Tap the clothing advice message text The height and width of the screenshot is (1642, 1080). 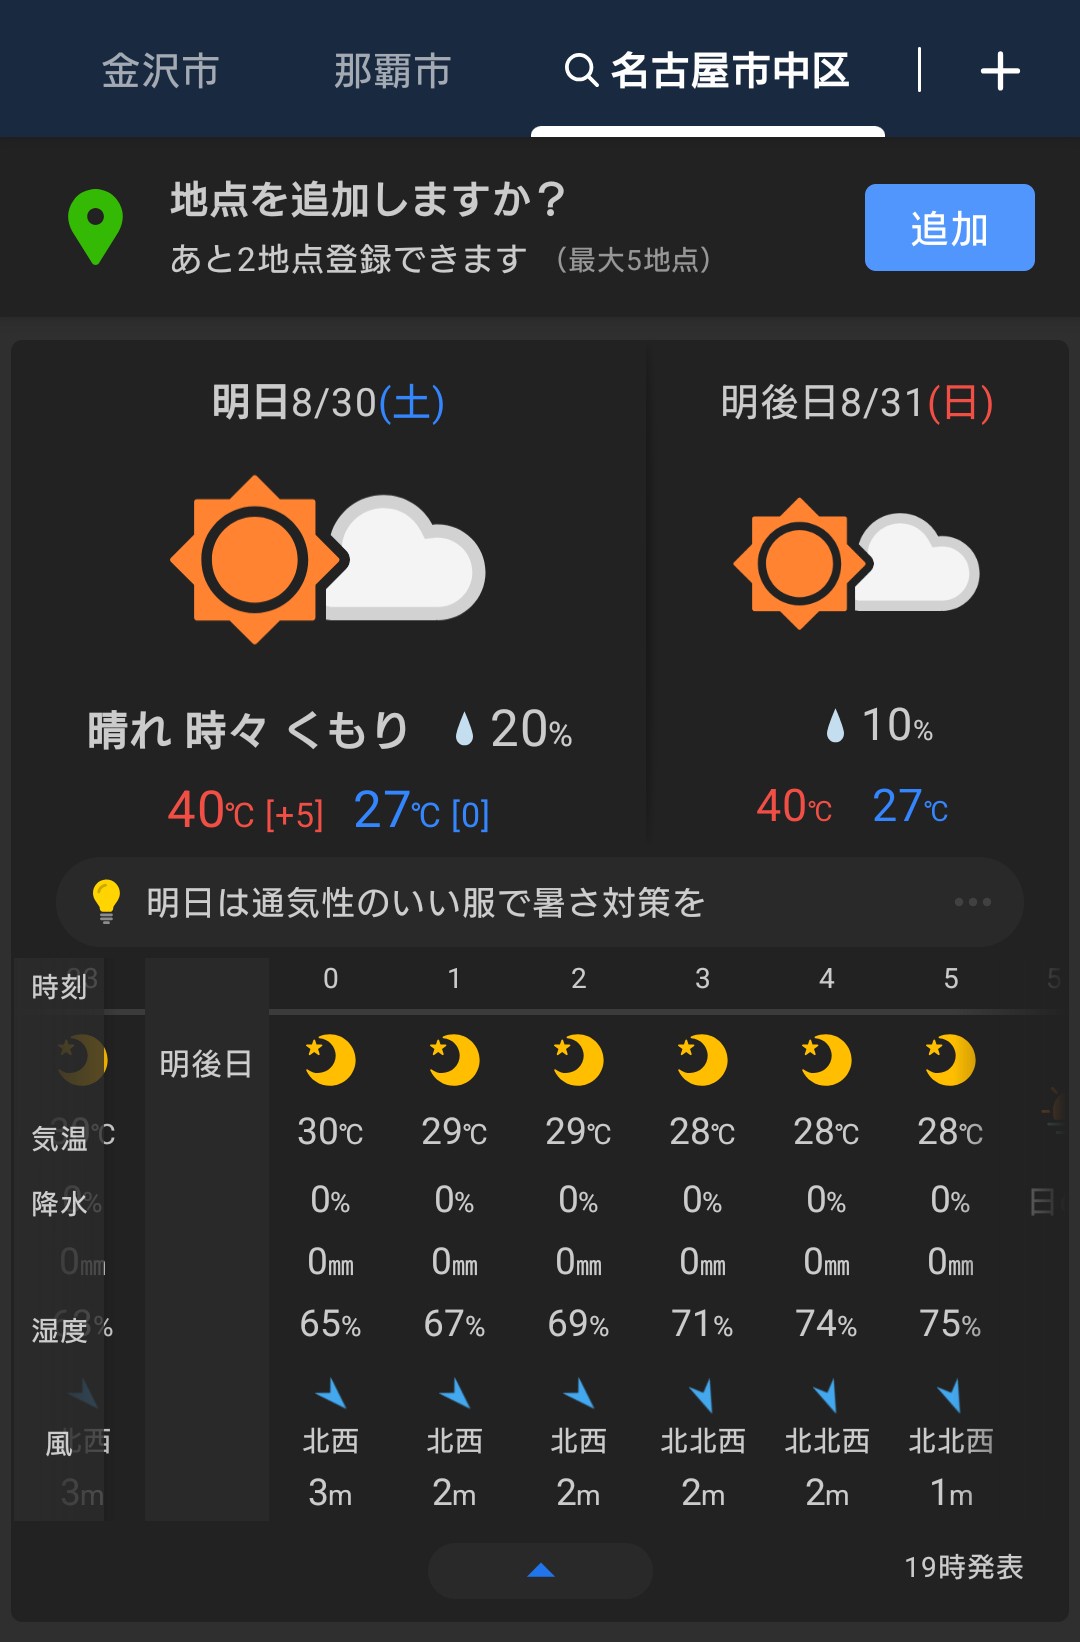(x=426, y=902)
